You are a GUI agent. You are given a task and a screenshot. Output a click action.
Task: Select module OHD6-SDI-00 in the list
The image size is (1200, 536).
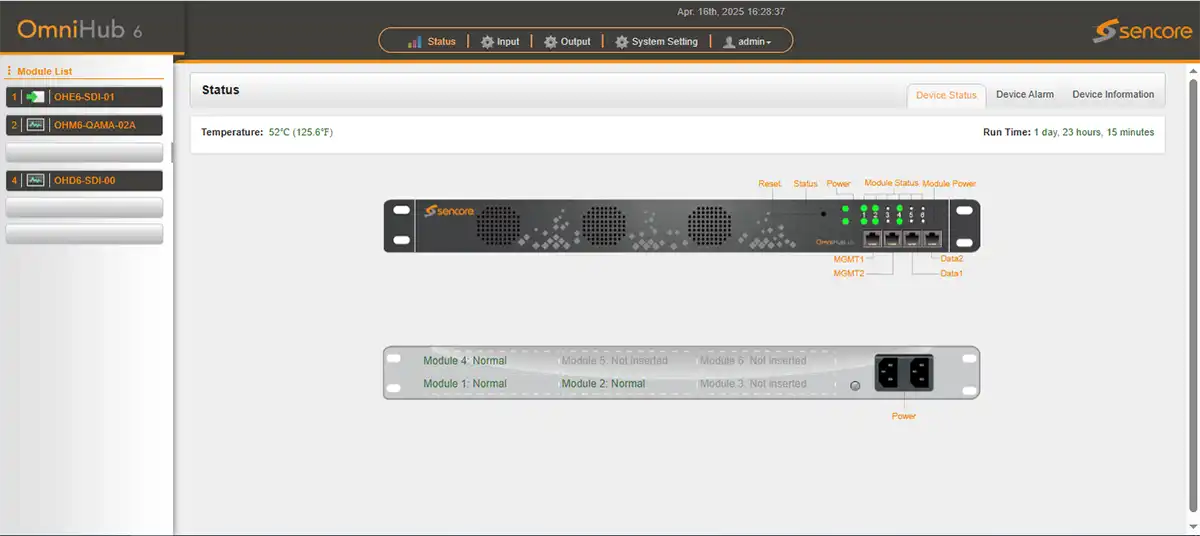pyautogui.click(x=84, y=181)
